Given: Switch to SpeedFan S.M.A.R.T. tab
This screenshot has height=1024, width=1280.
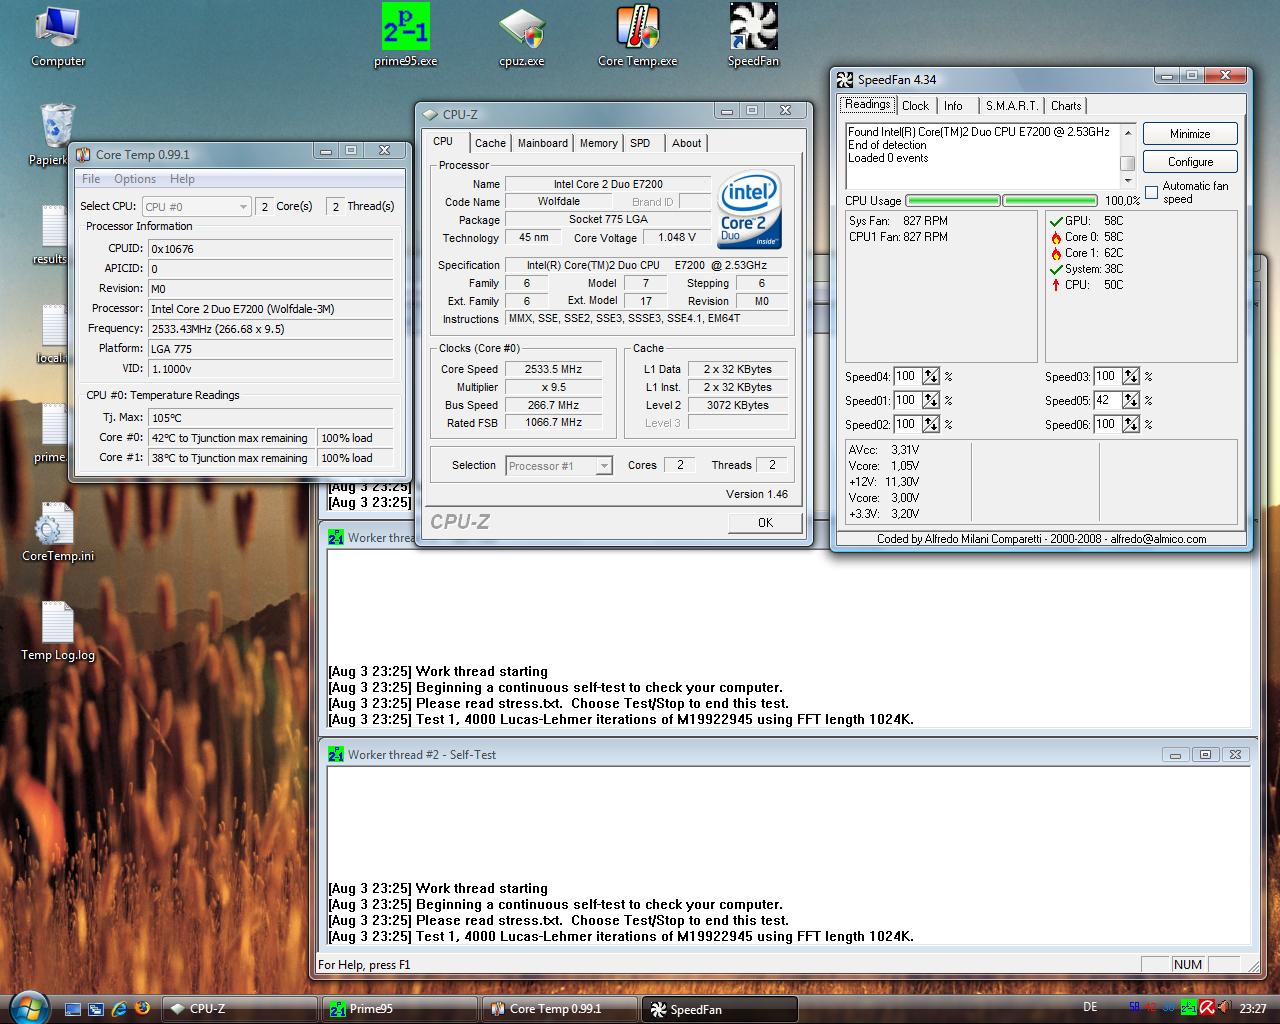Looking at the screenshot, I should click(x=1011, y=106).
